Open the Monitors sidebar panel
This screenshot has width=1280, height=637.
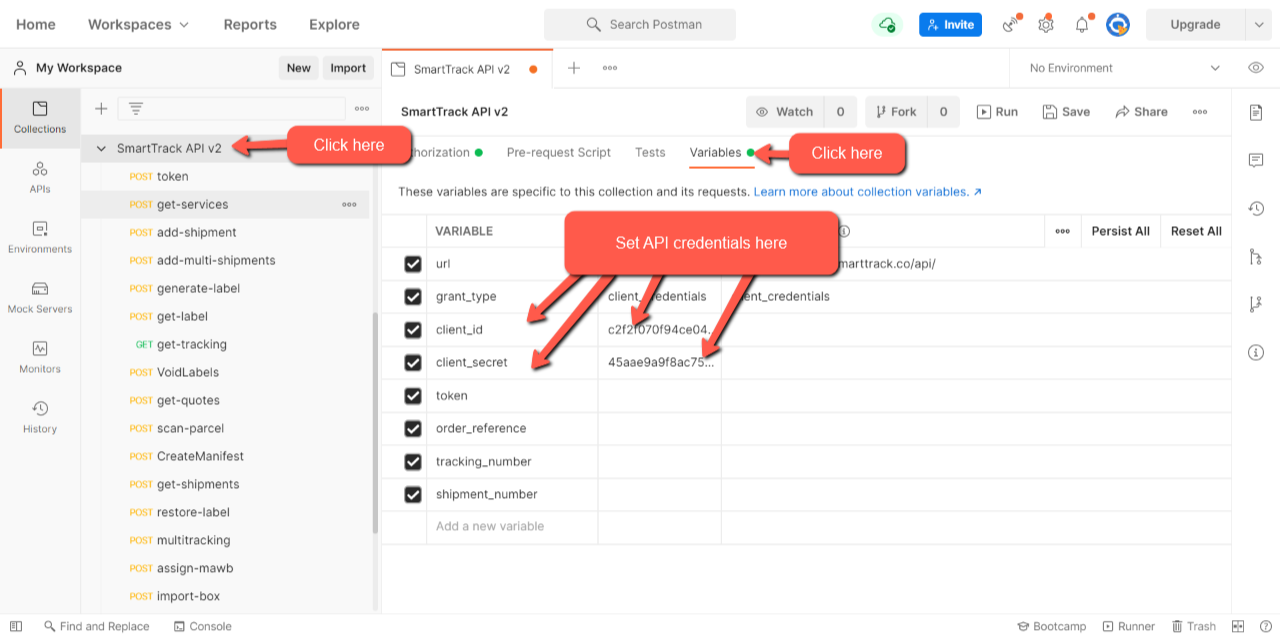click(x=40, y=358)
